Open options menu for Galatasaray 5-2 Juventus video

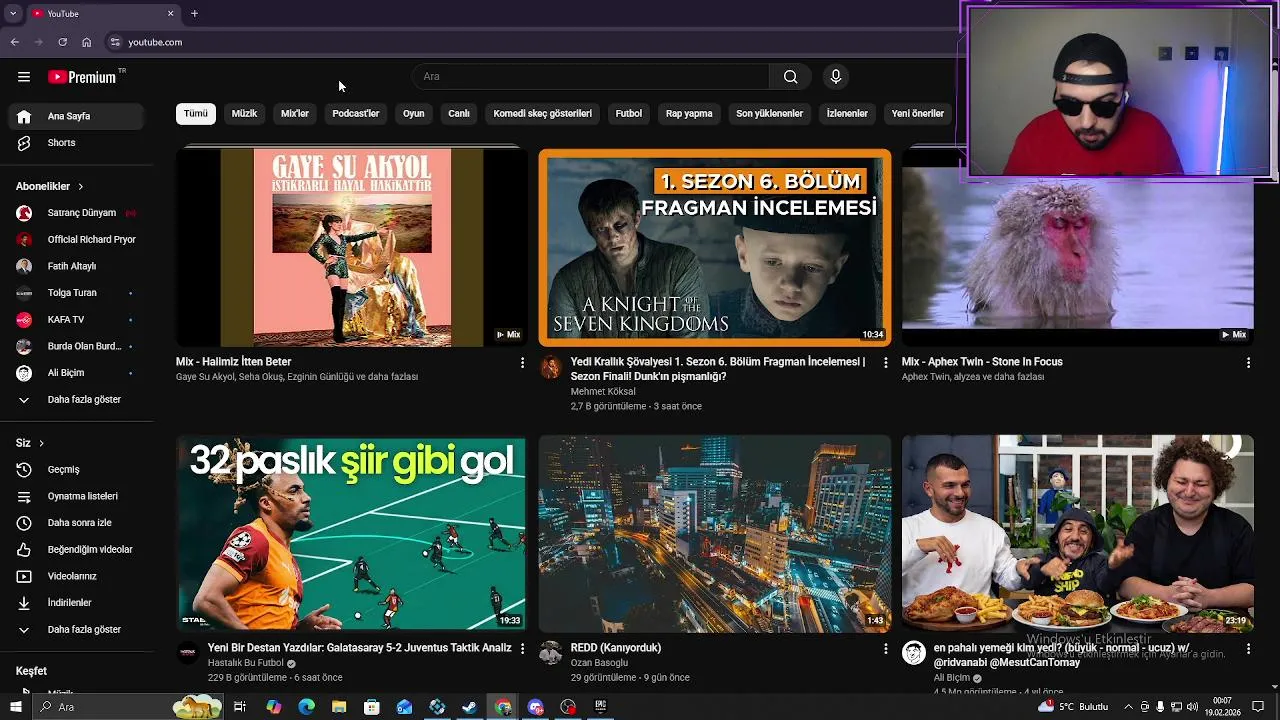coord(522,649)
